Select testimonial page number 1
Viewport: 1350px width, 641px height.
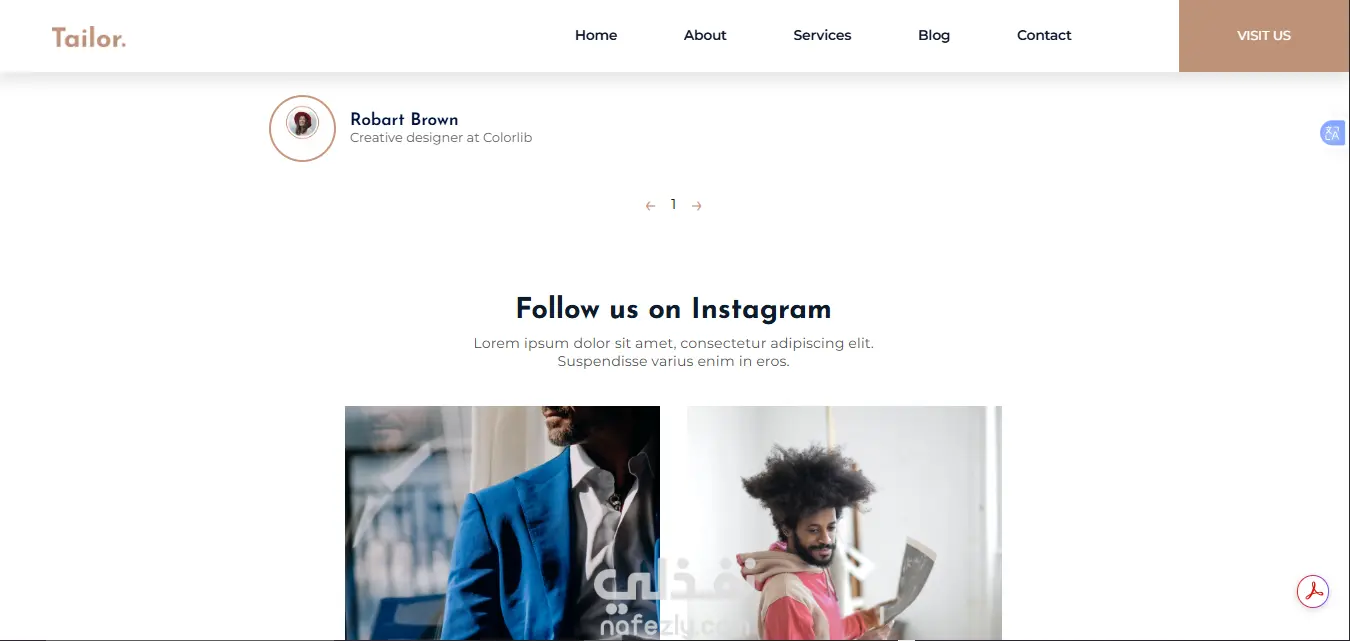pyautogui.click(x=673, y=205)
